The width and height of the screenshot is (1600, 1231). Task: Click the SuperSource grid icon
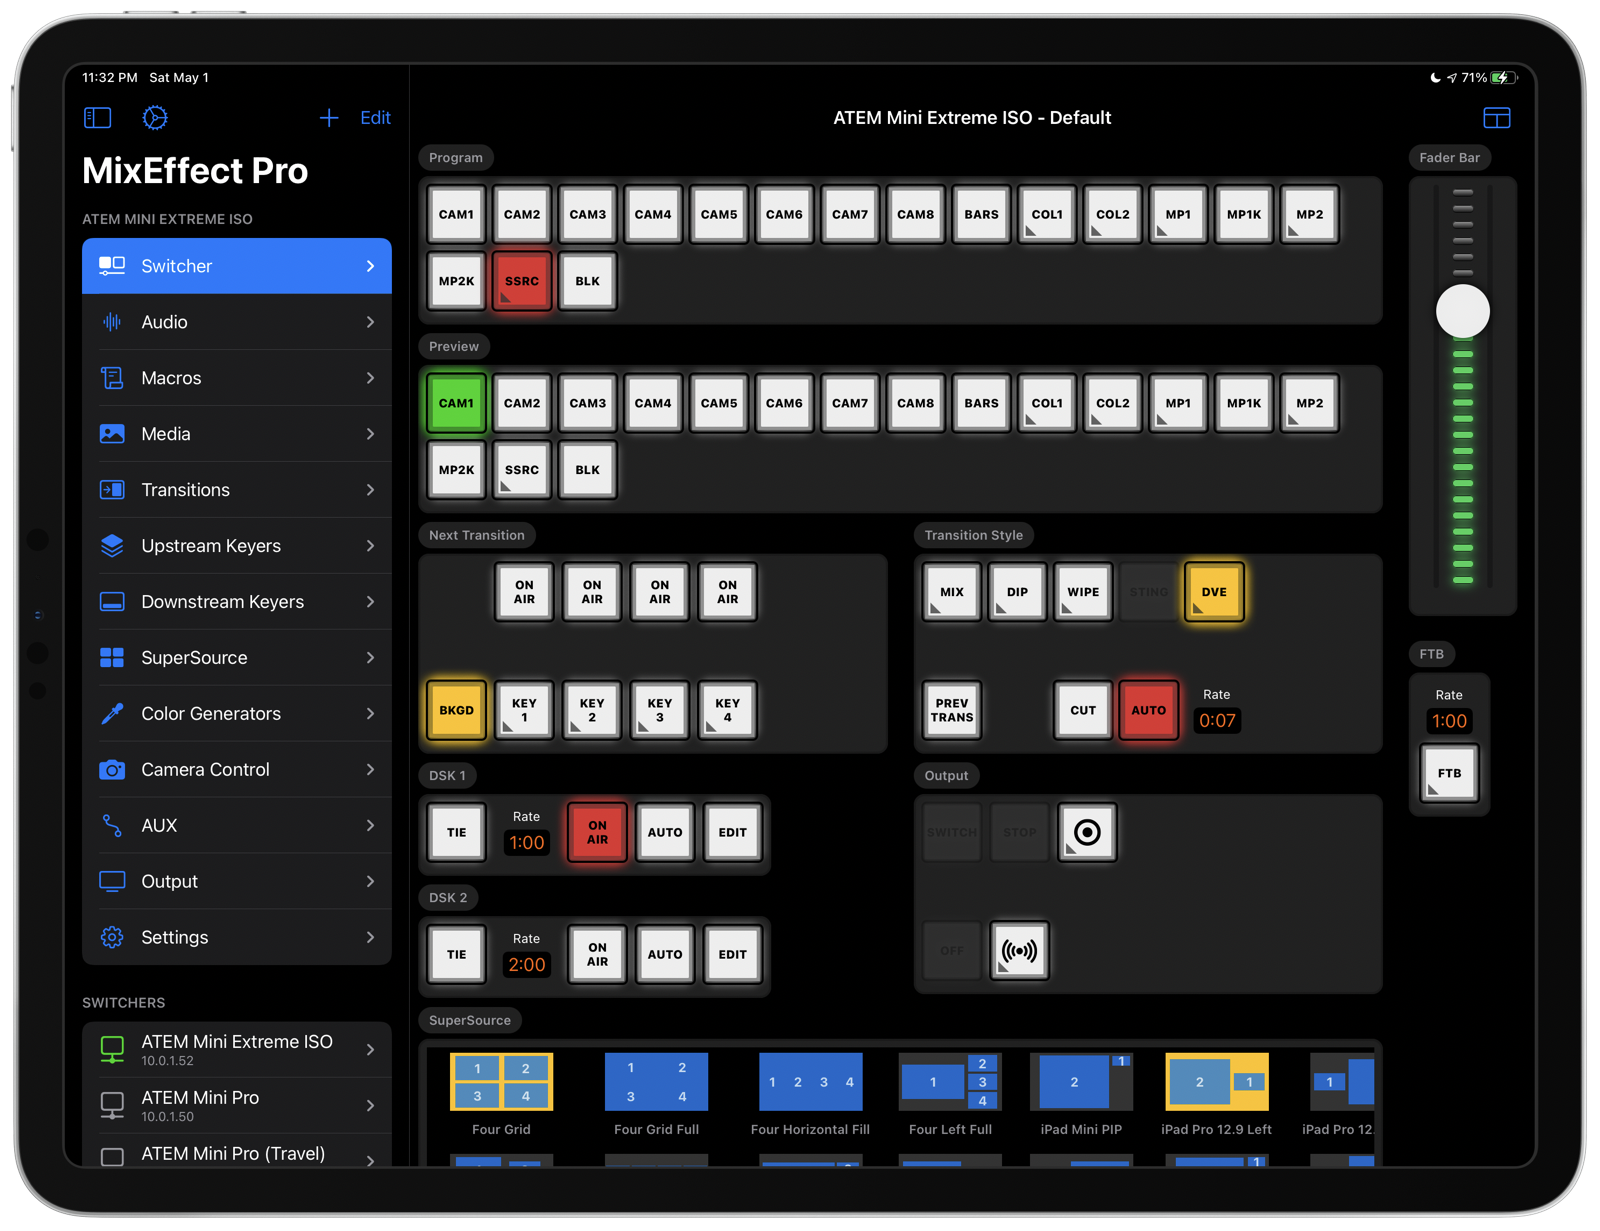click(x=112, y=658)
